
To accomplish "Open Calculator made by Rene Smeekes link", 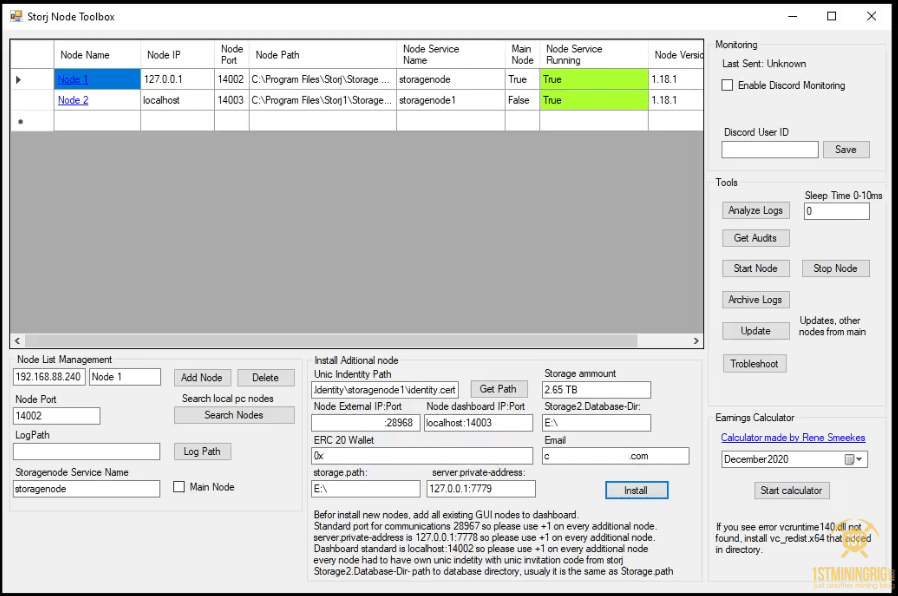I will [793, 437].
